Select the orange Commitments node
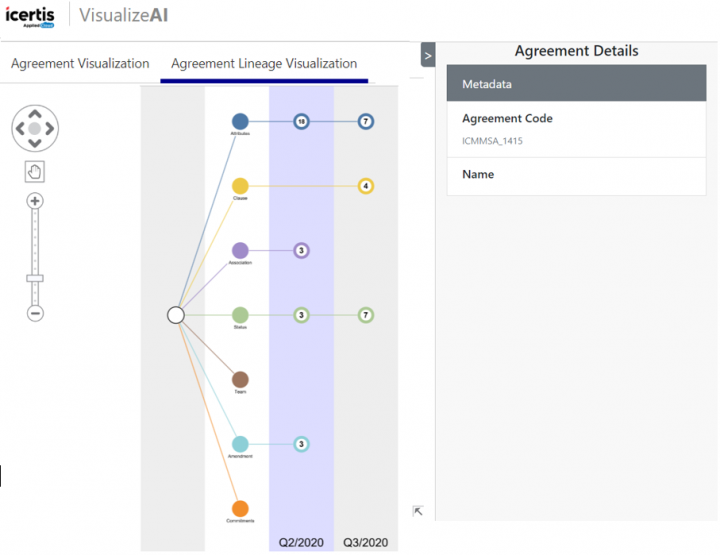Viewport: 720px width, 555px height. tap(240, 509)
